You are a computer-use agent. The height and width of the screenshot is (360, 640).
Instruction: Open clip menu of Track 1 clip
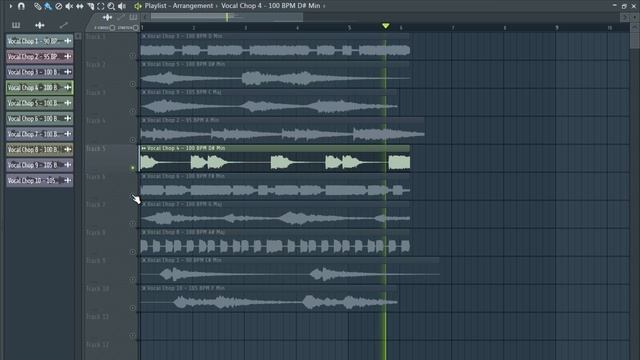point(144,36)
